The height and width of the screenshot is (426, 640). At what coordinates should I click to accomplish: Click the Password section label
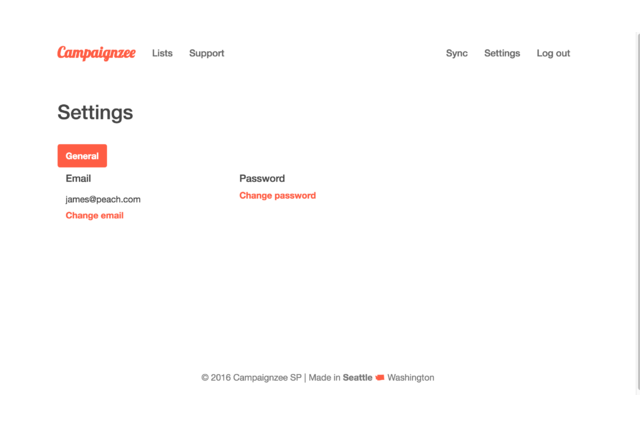262,178
